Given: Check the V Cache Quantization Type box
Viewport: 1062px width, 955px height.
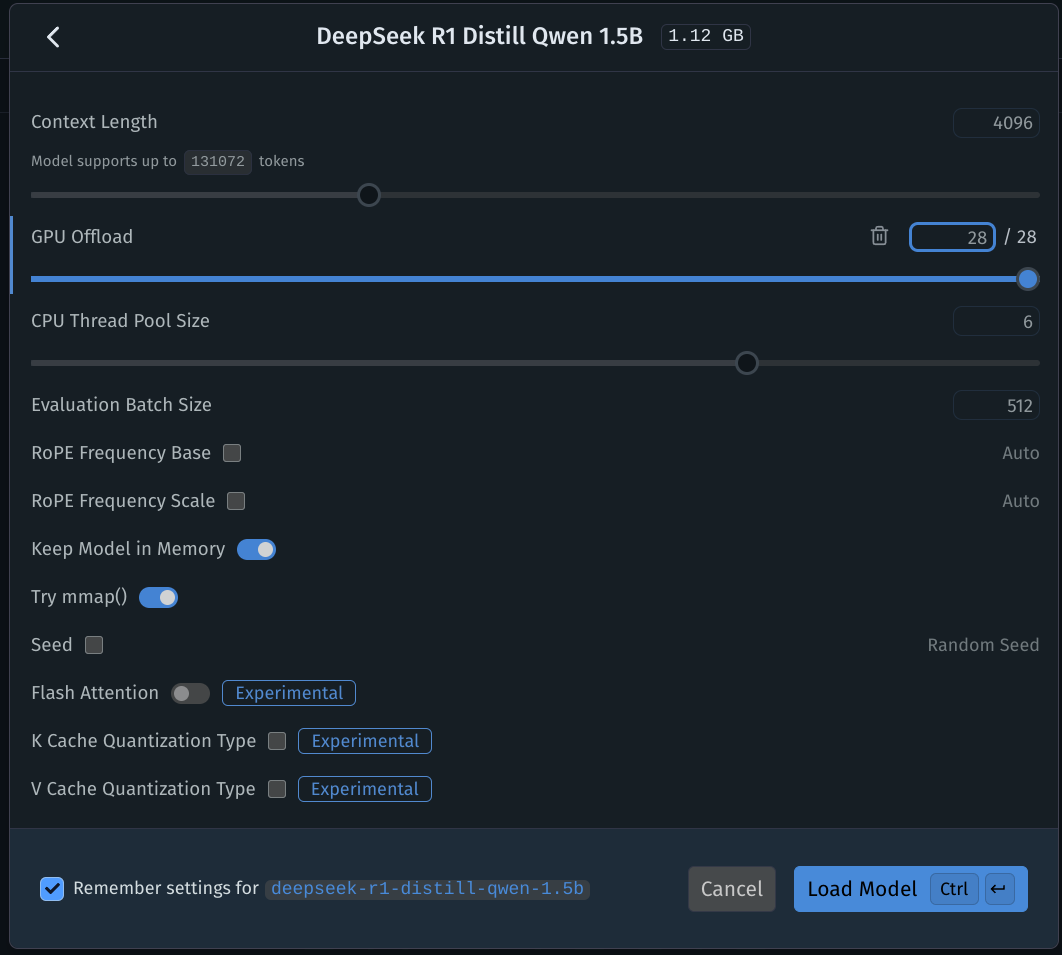Looking at the screenshot, I should pos(277,789).
